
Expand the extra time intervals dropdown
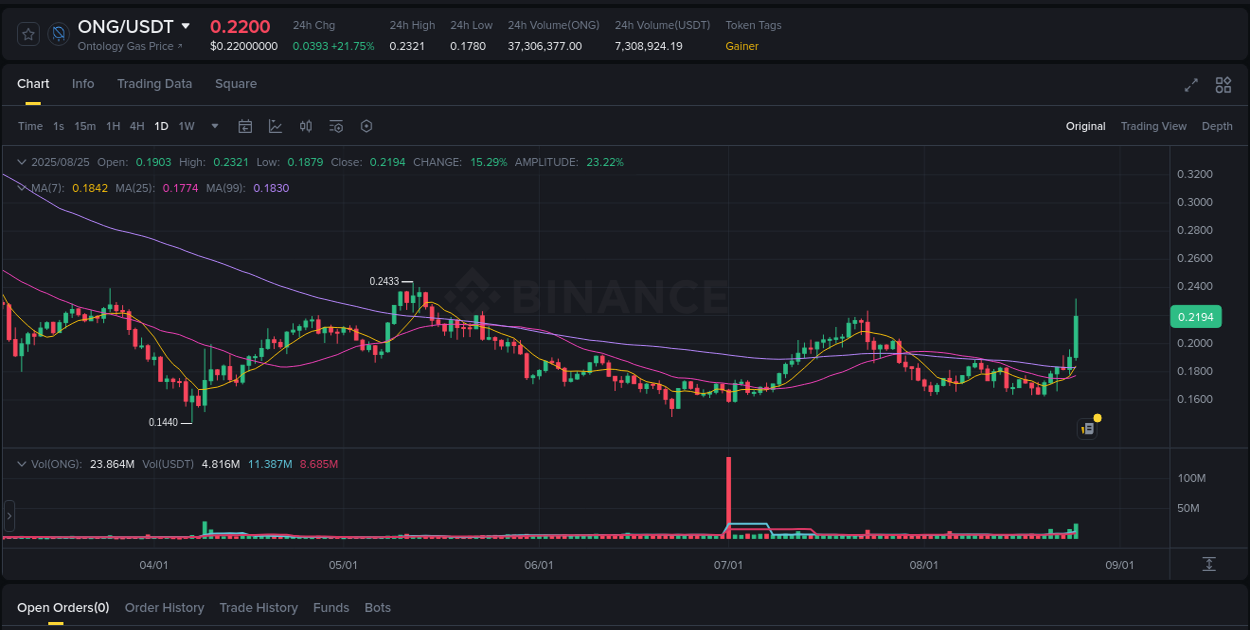point(214,126)
